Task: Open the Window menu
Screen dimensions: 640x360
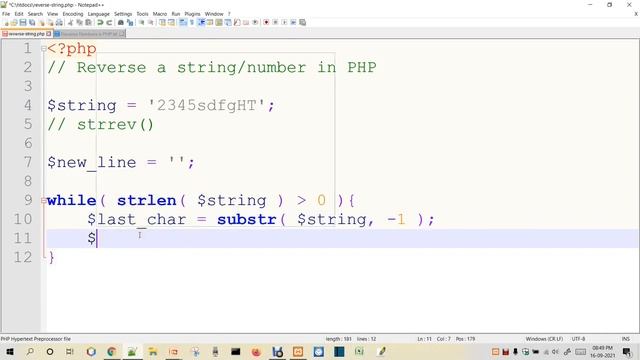Action: [x=214, y=14]
